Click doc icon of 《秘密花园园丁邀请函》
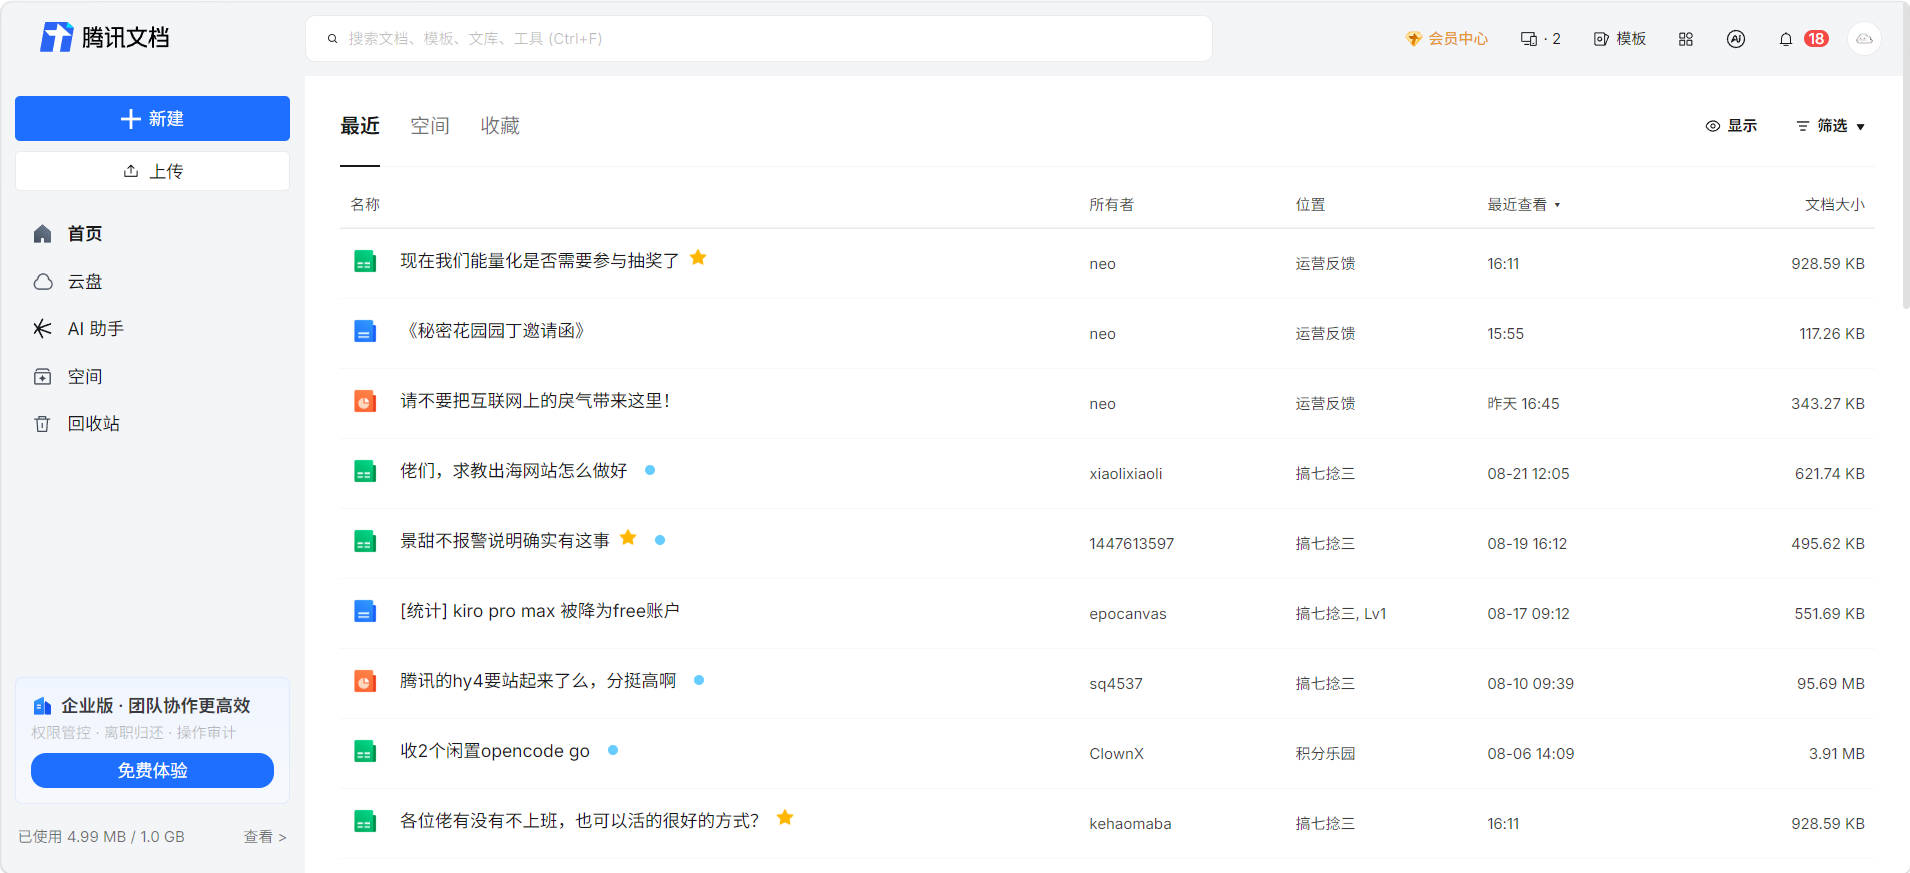Screen dimensions: 1910x873 [365, 331]
